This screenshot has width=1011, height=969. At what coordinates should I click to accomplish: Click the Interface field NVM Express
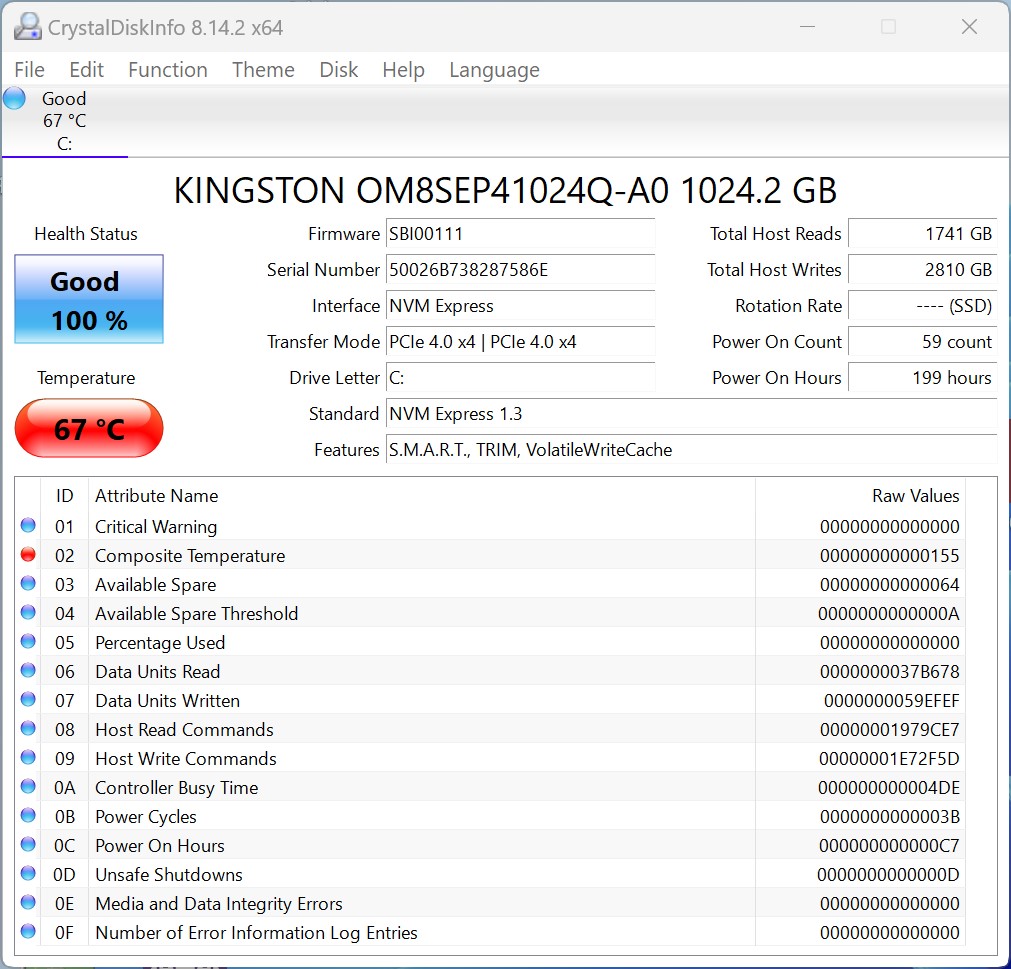tap(520, 306)
